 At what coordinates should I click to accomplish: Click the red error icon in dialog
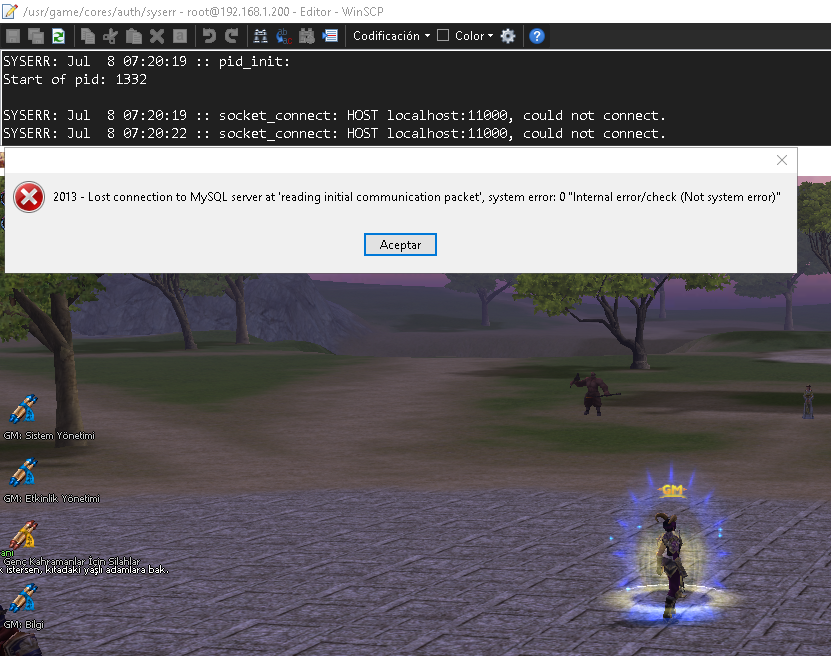[29, 197]
